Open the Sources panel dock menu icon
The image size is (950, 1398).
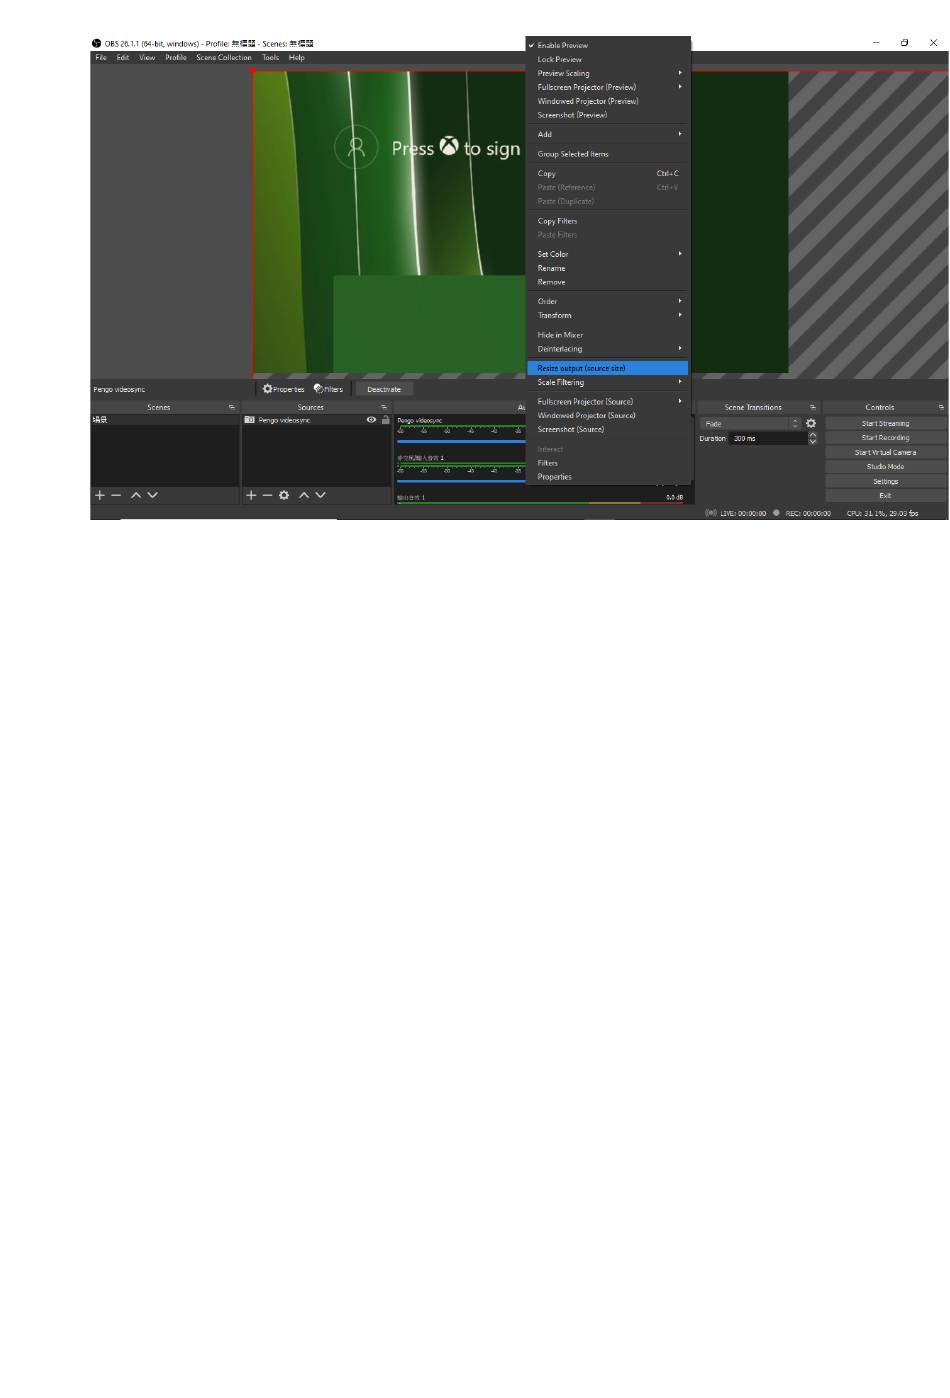coord(384,407)
